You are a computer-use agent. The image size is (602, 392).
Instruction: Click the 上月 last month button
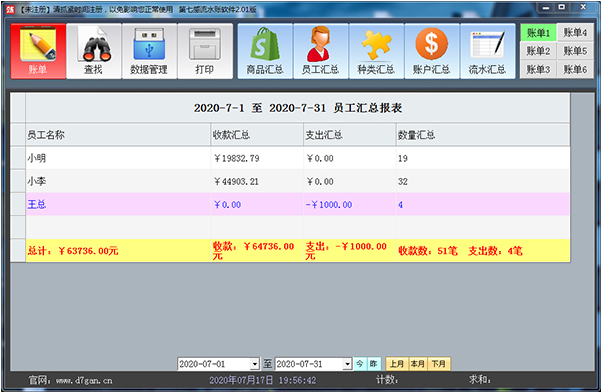coord(397,364)
